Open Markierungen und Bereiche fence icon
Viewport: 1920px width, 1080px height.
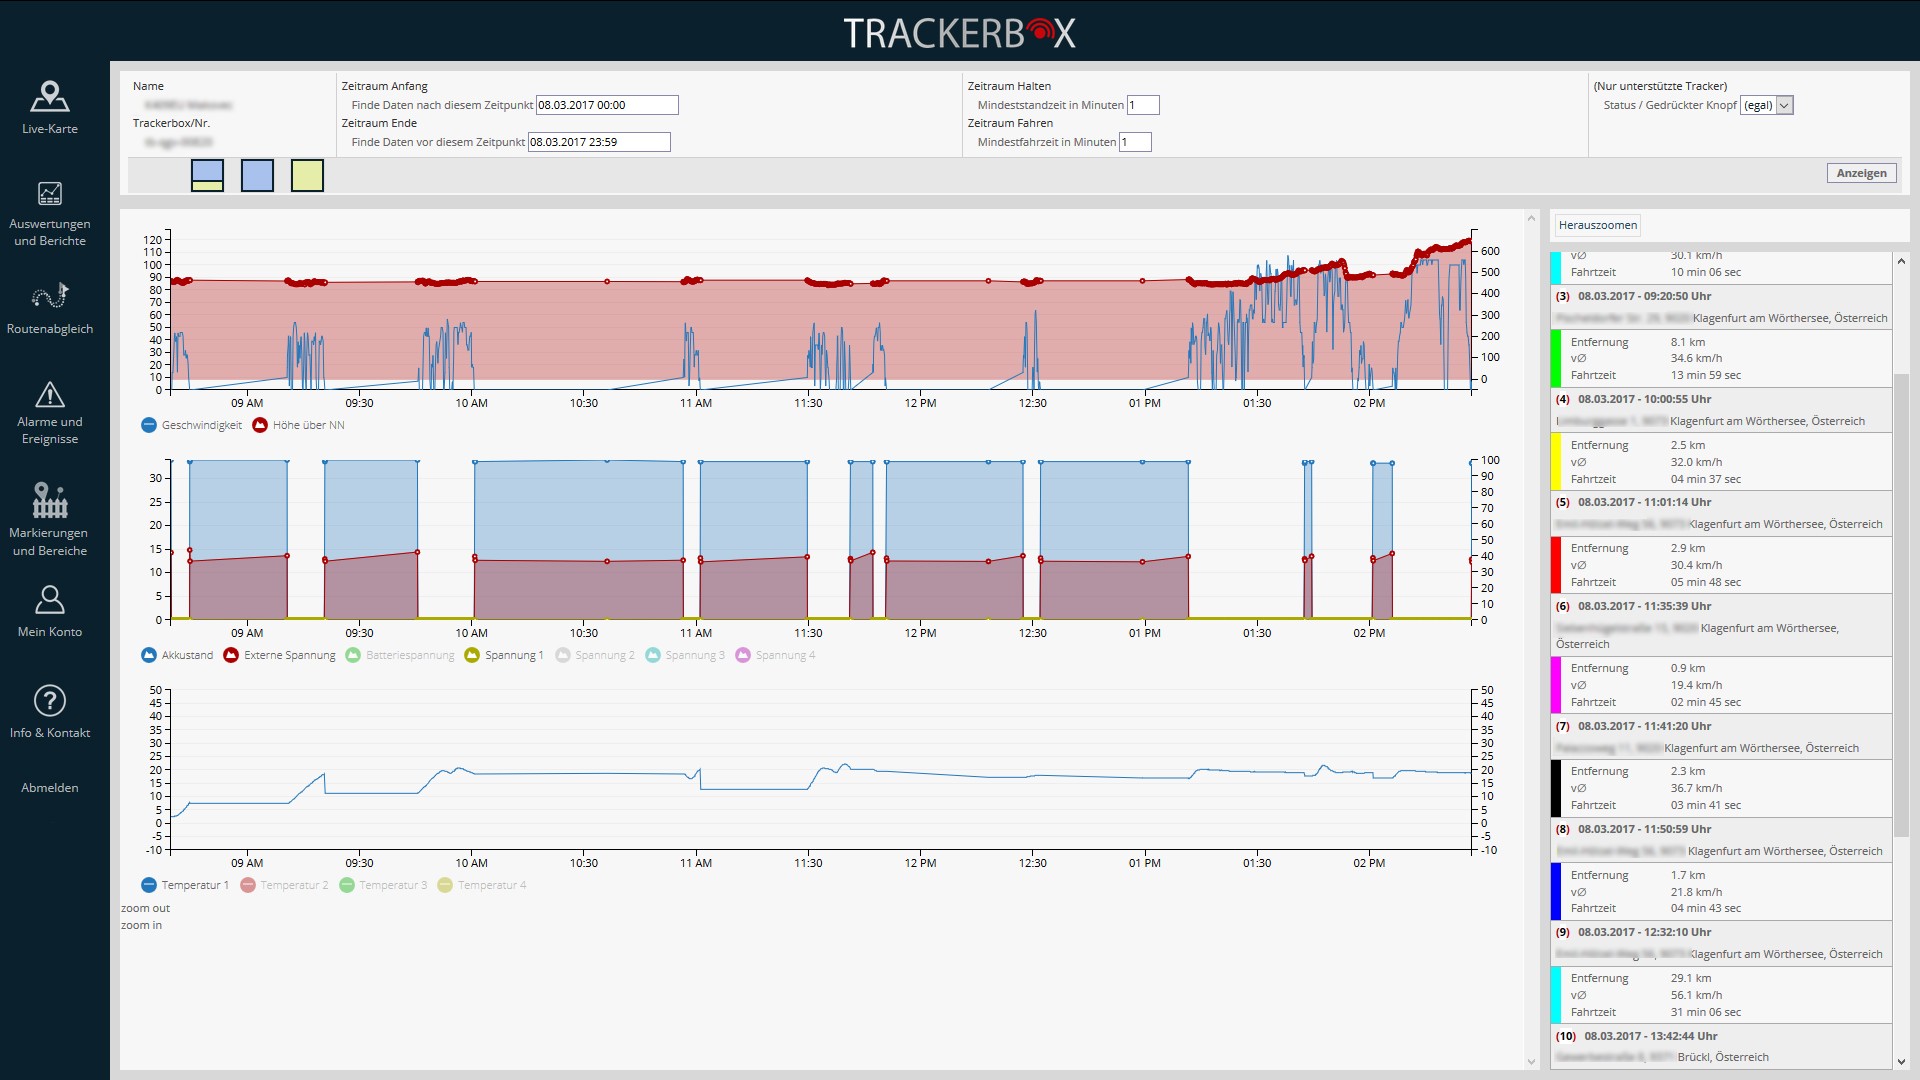coord(49,500)
